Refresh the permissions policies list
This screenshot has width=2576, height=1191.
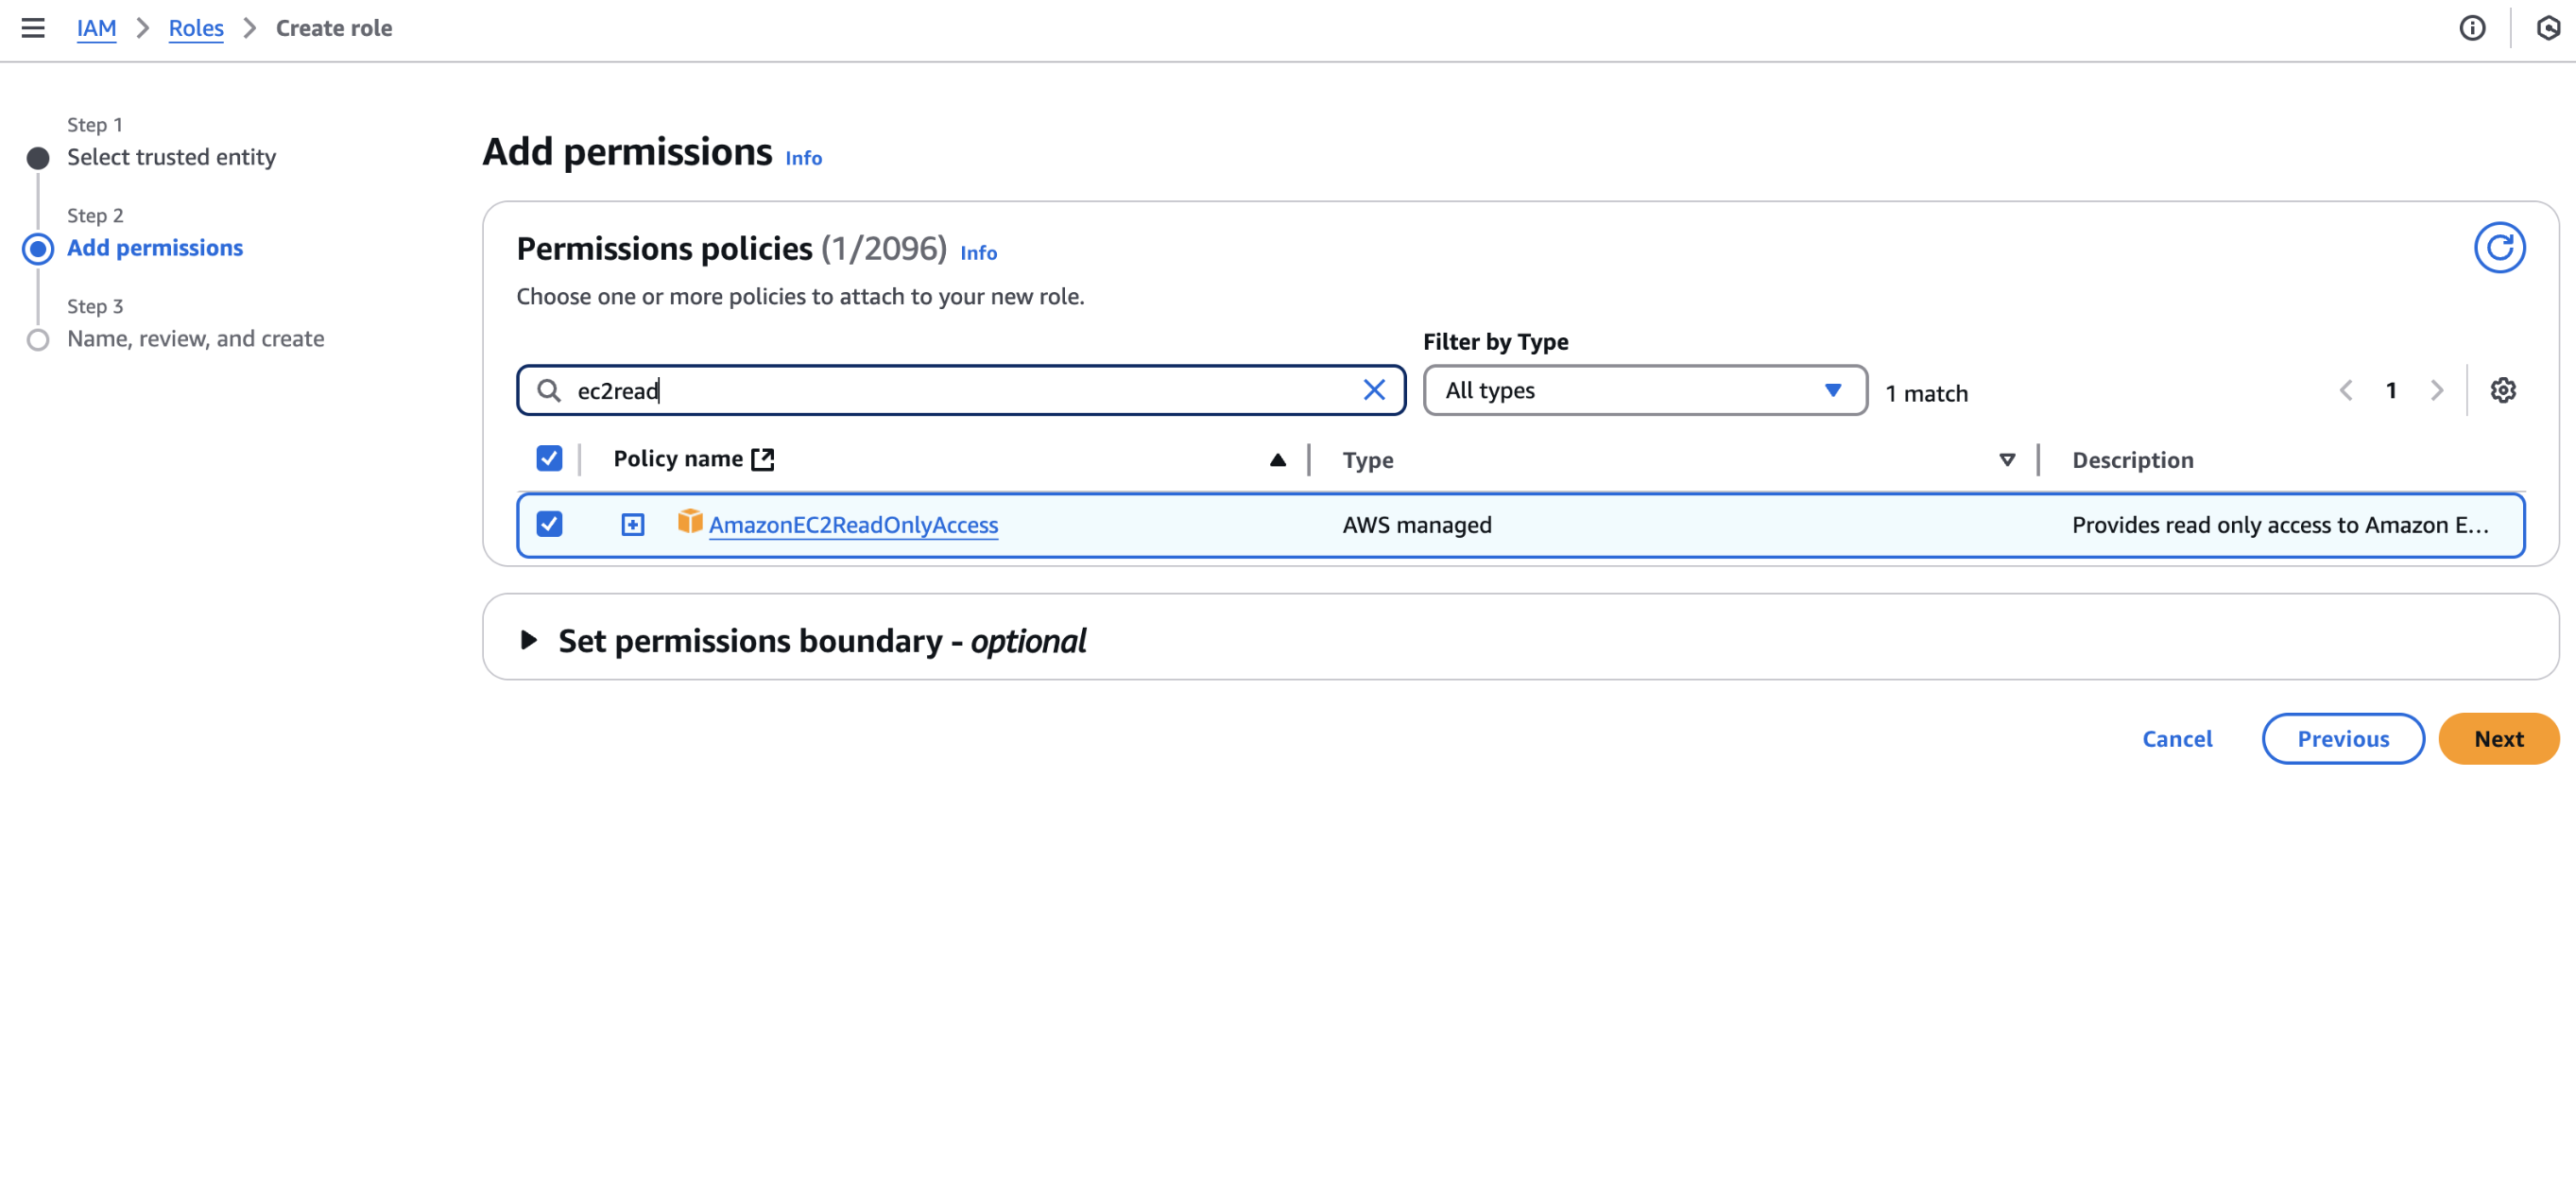click(2499, 248)
